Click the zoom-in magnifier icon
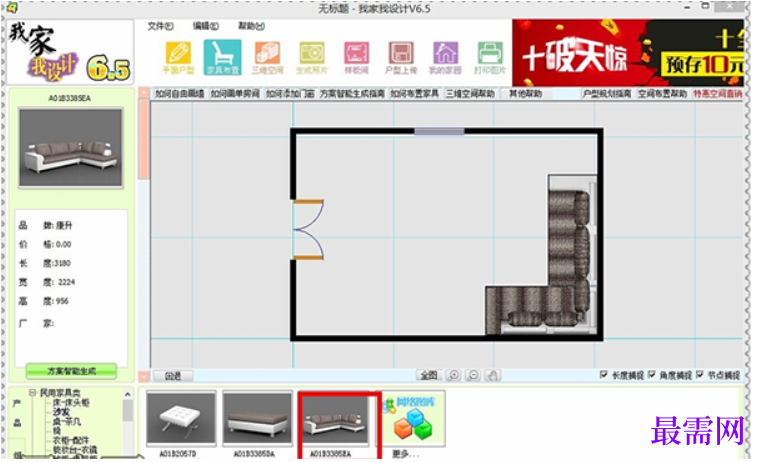 (x=454, y=375)
